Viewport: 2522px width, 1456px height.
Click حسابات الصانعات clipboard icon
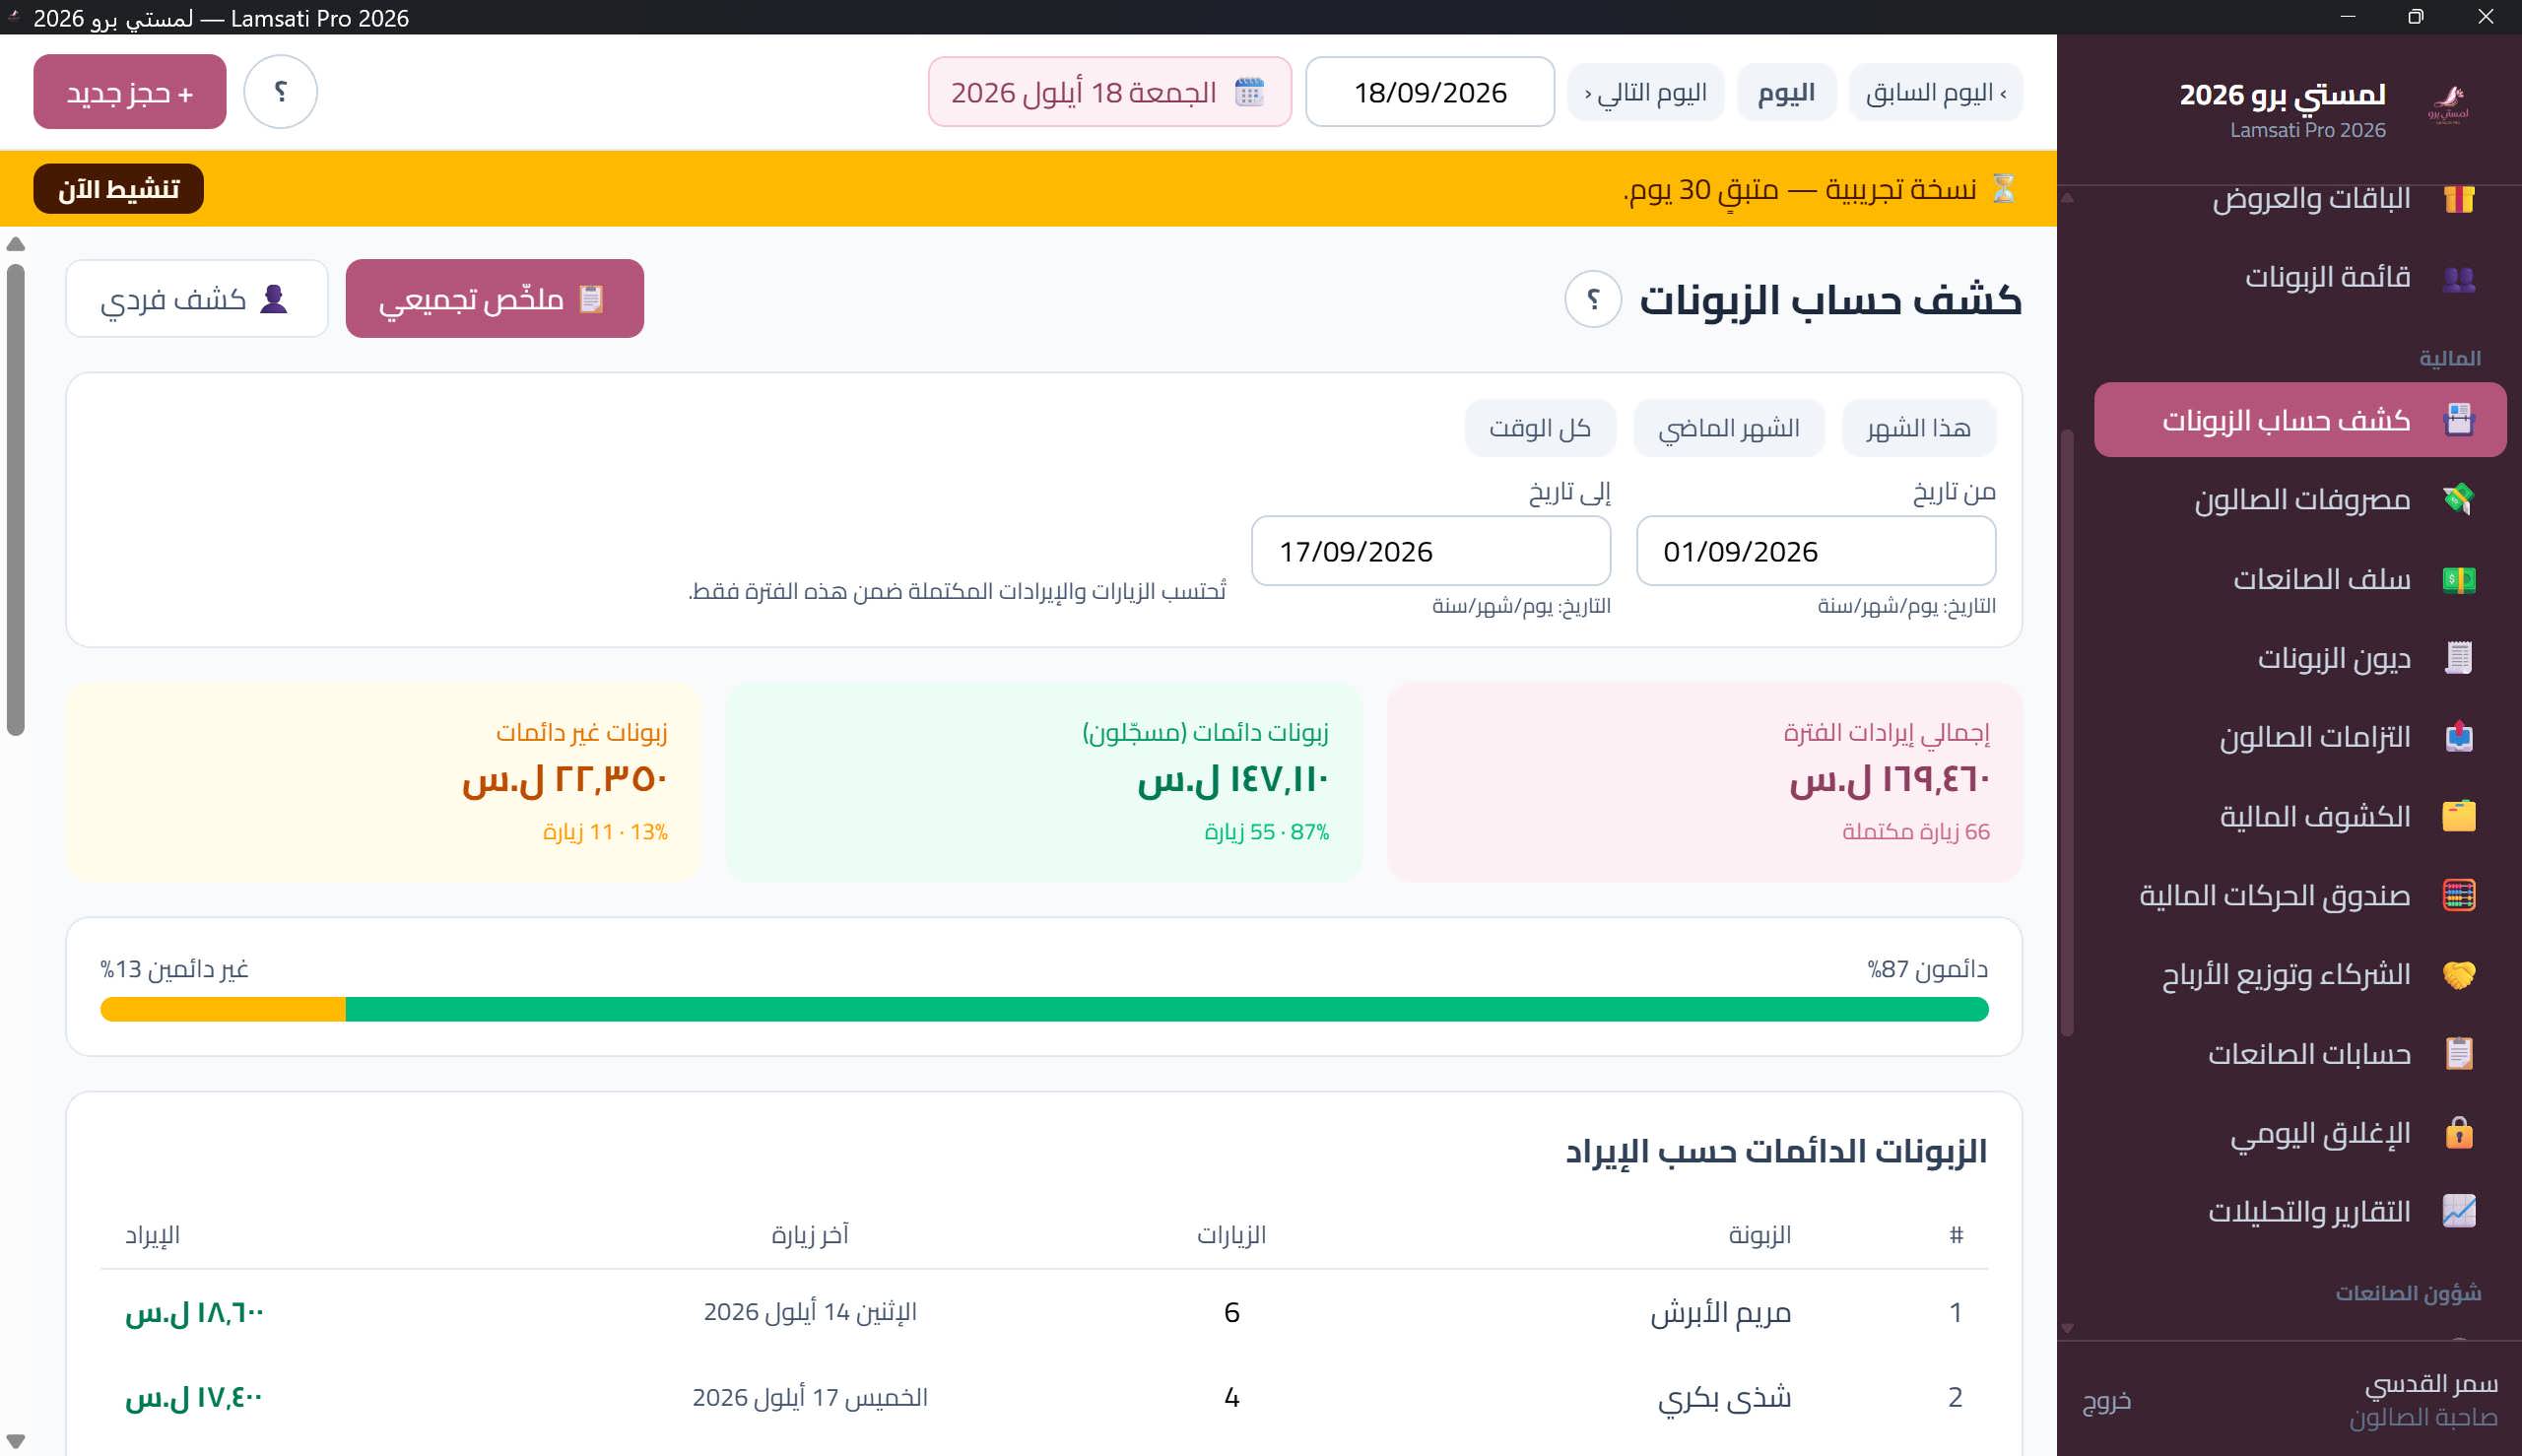pos(2458,1053)
